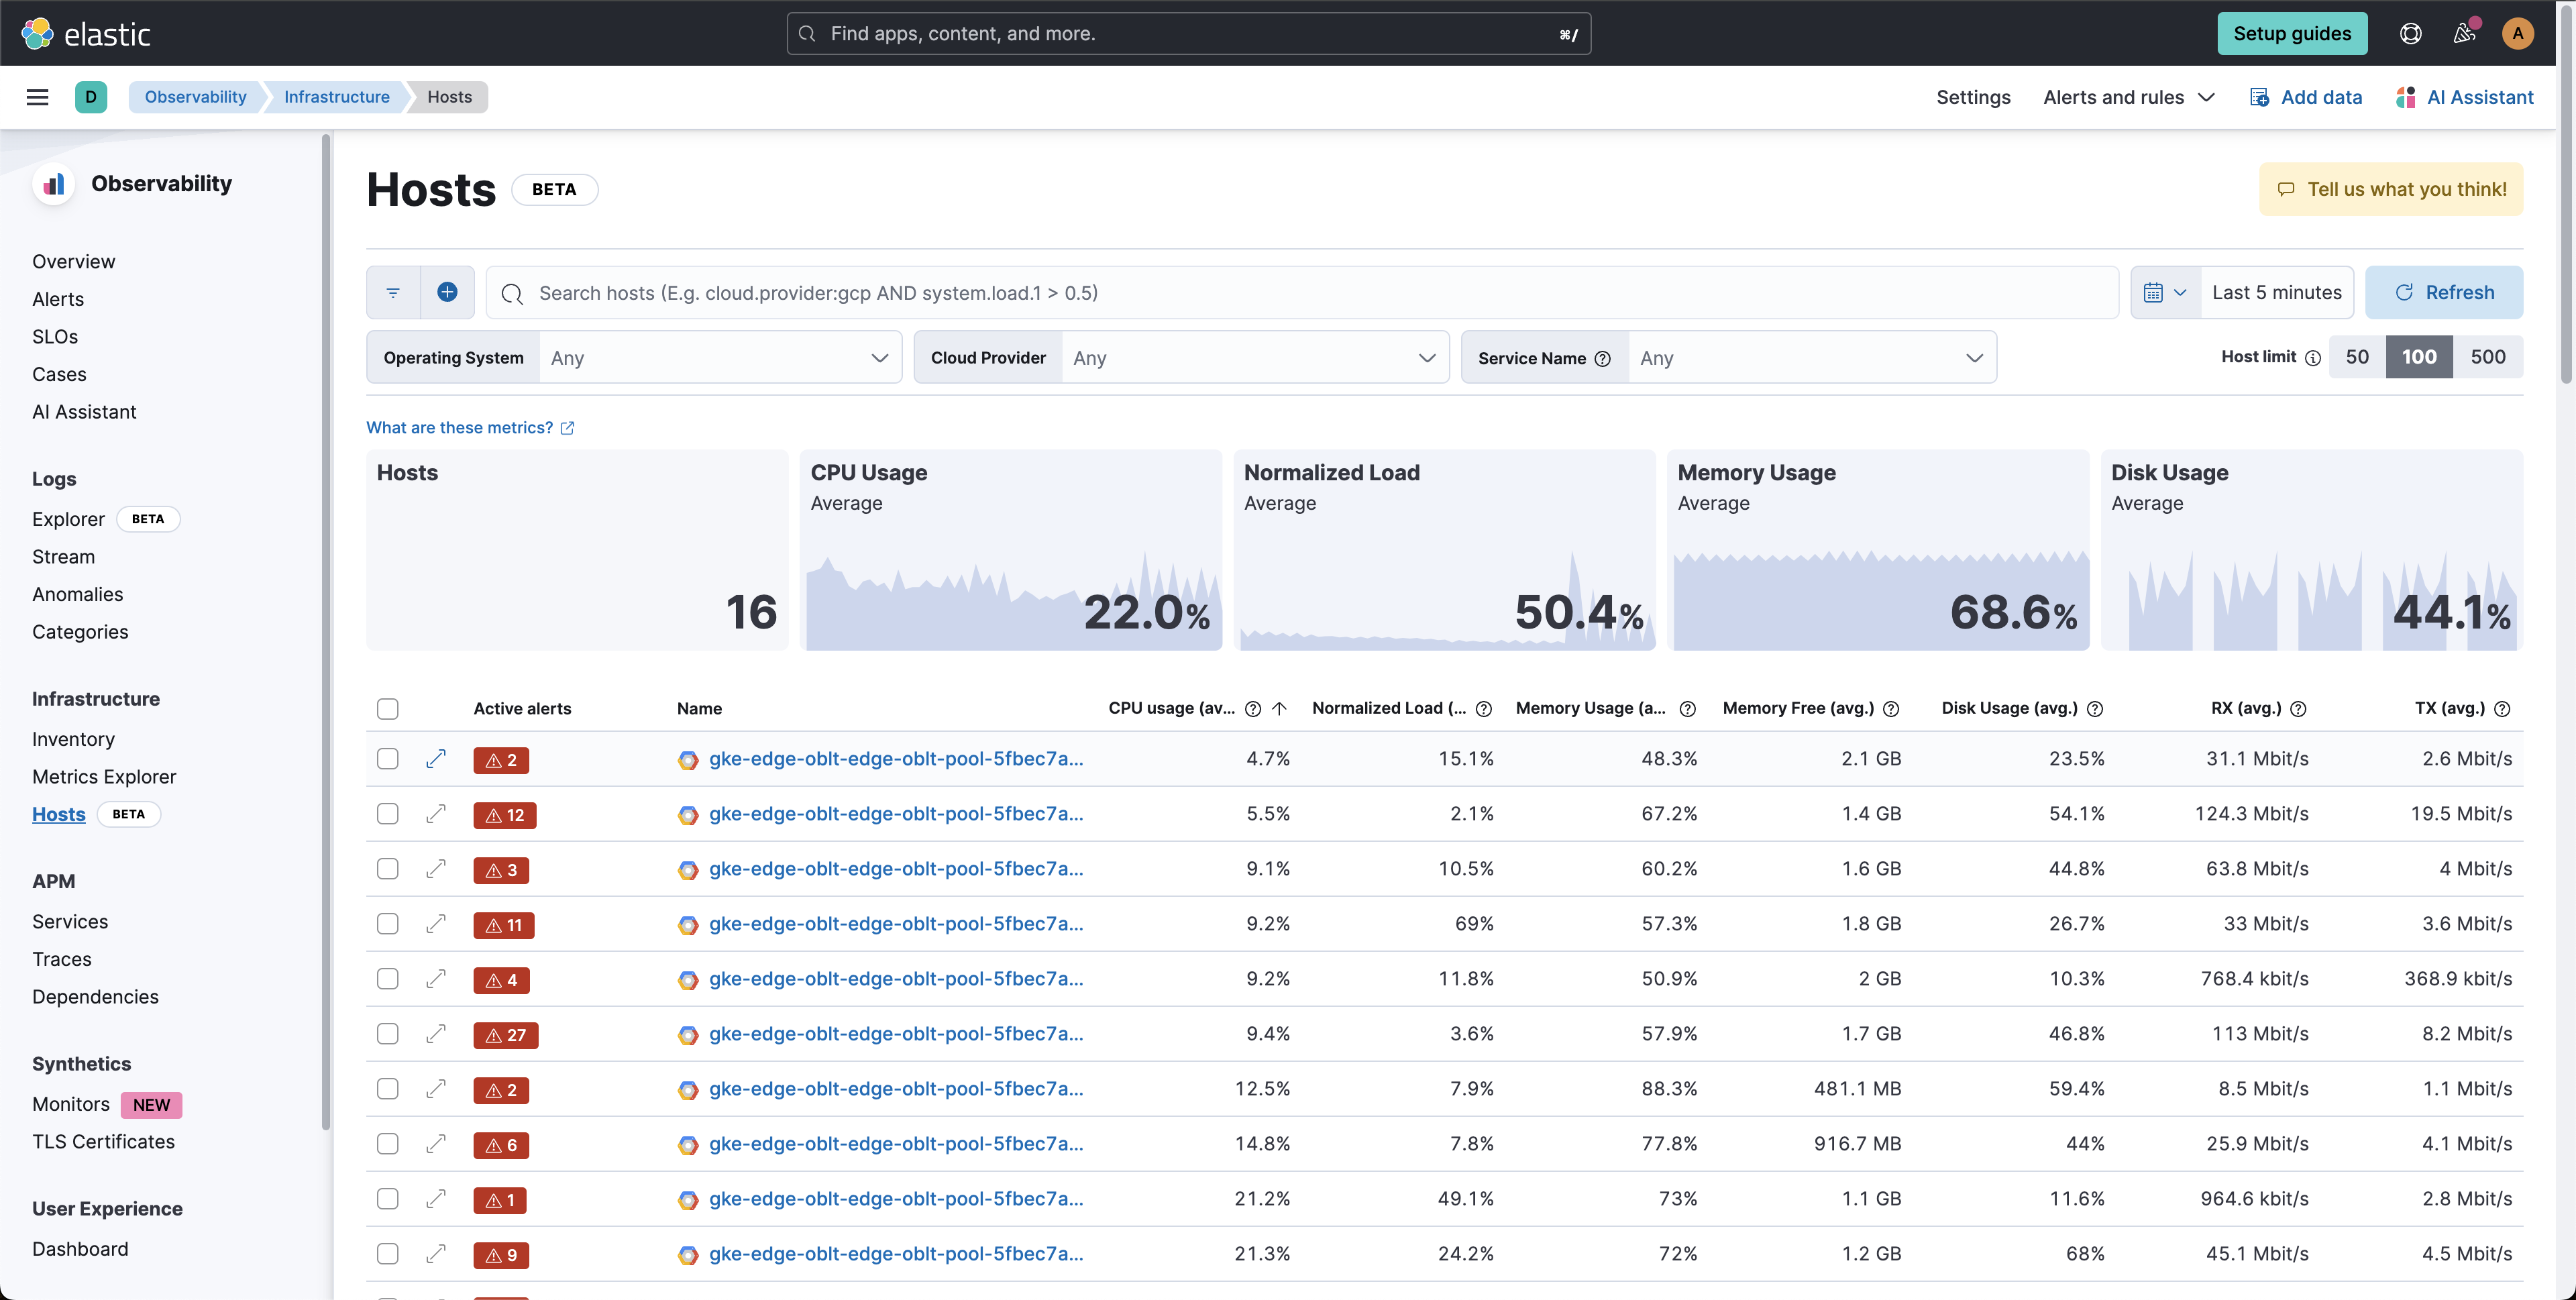Open the AI Assistant header button
The width and height of the screenshot is (2576, 1300).
[2465, 97]
